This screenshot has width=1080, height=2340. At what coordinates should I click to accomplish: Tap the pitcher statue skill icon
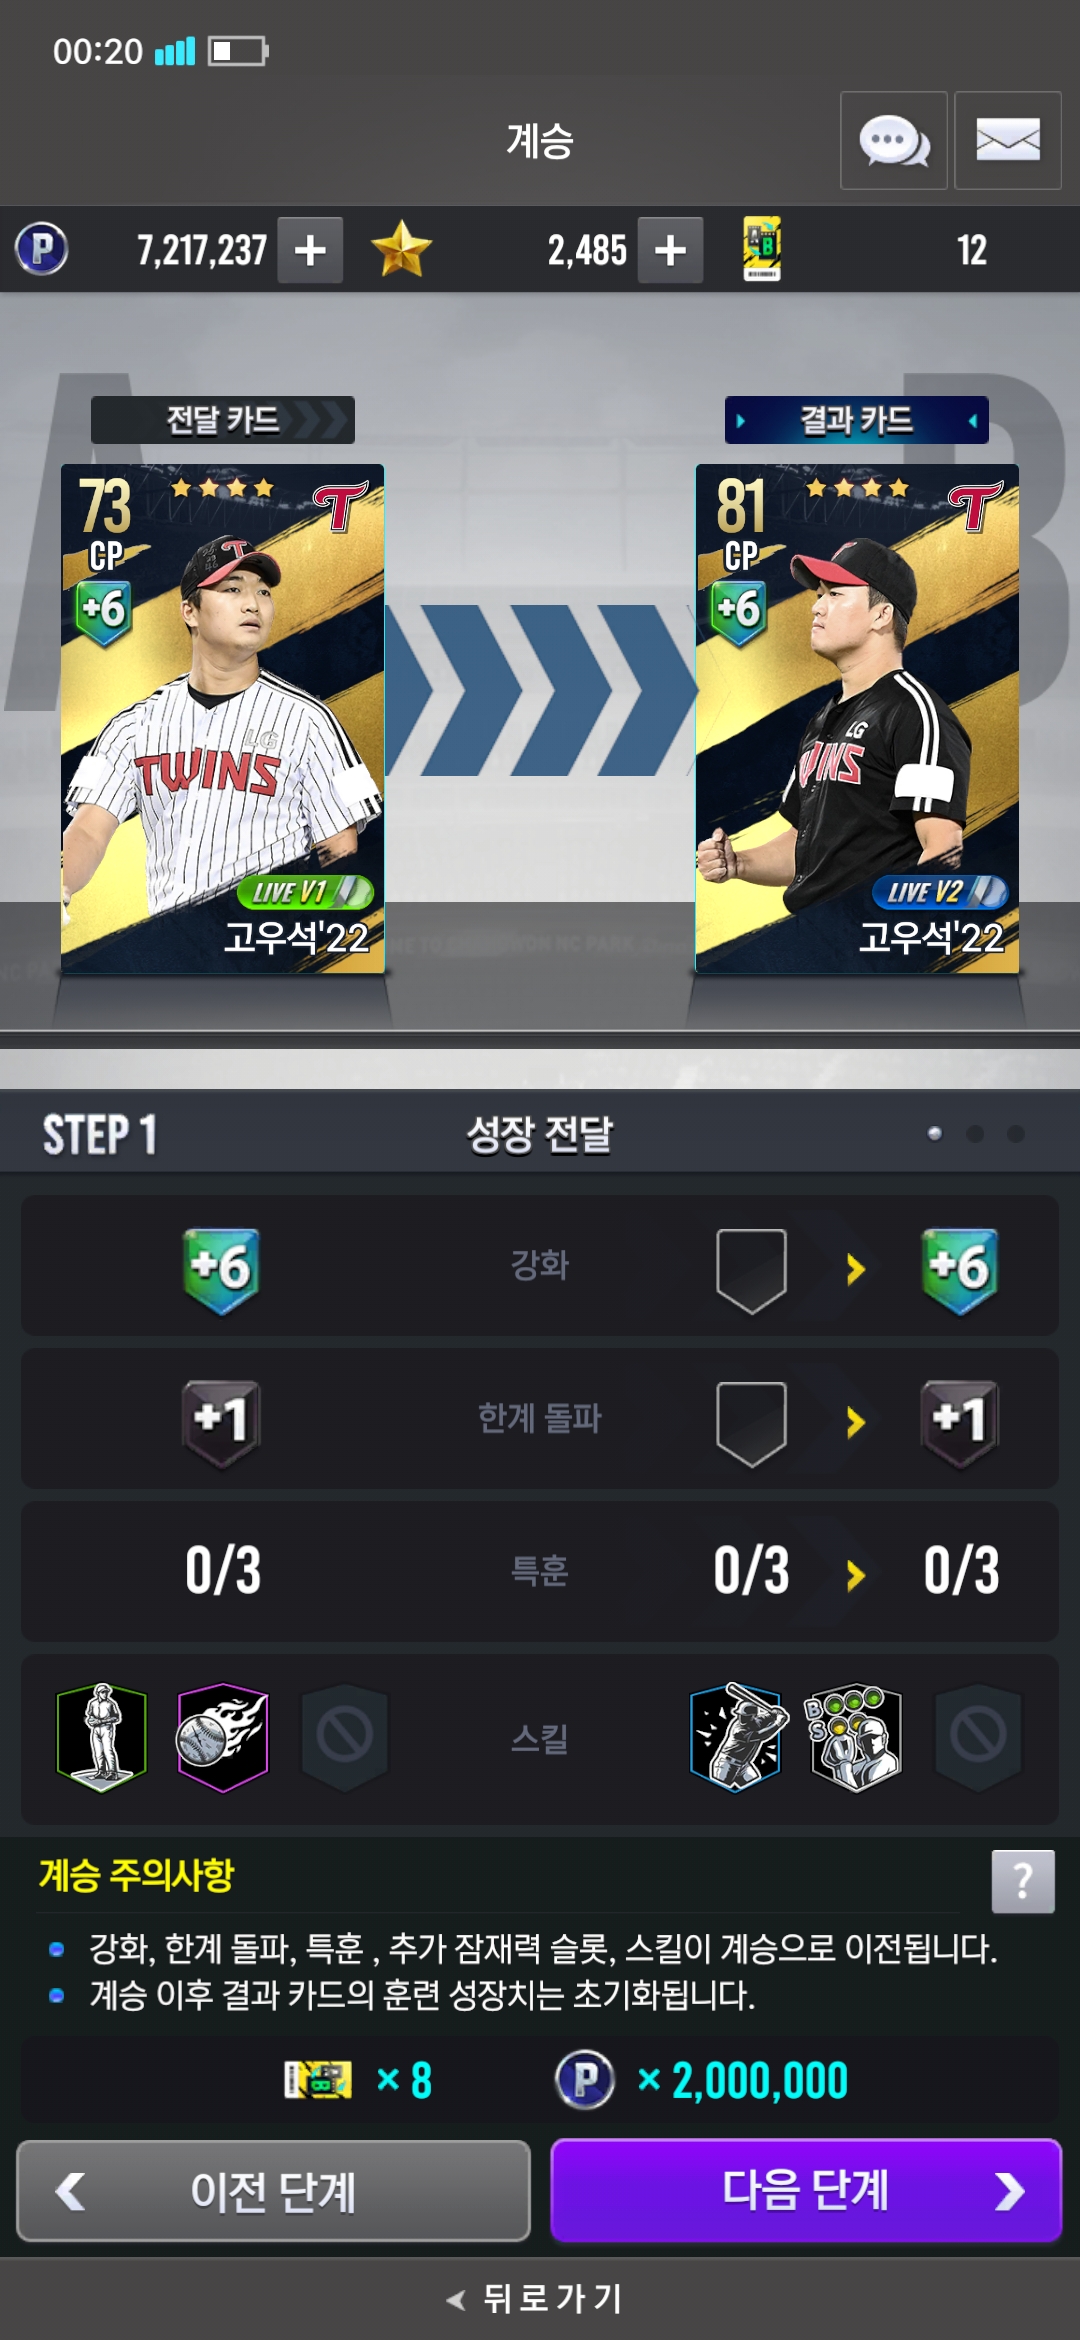coord(102,1738)
